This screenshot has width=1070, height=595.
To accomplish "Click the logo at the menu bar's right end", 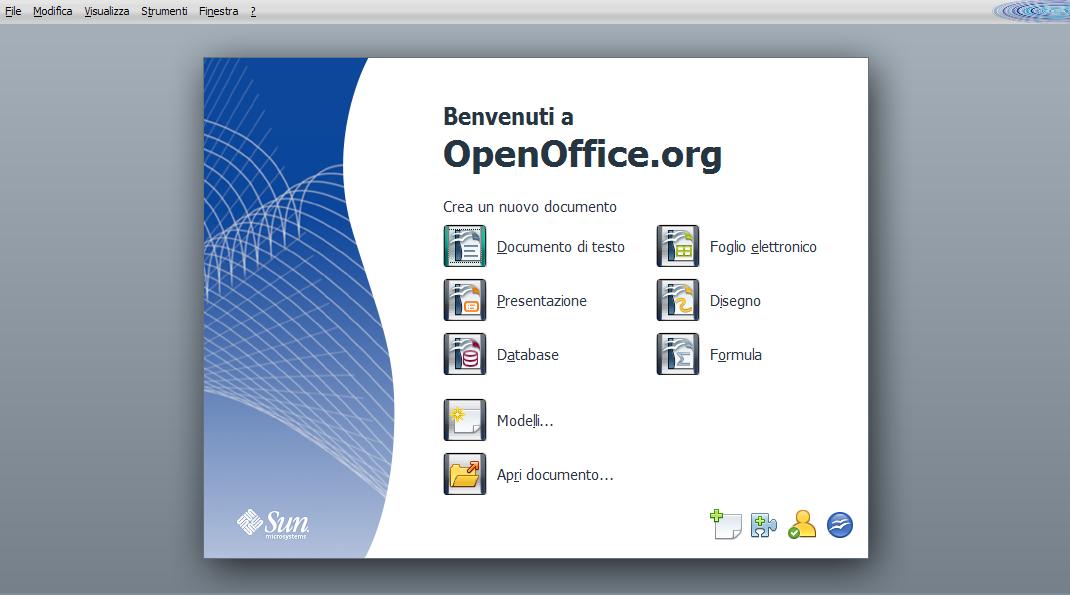I will pos(1030,11).
